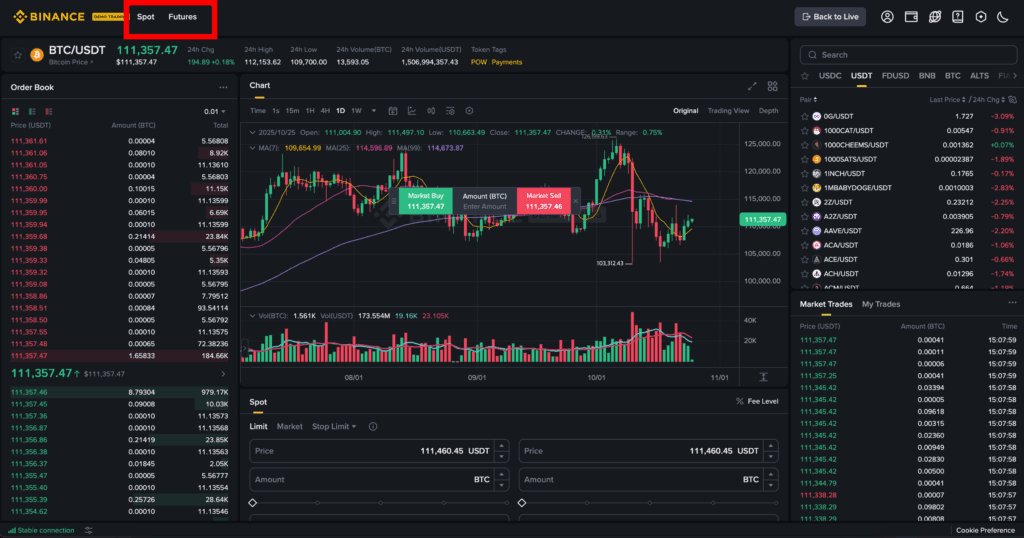Toggle favorite star for AAVE/USDT

pyautogui.click(x=805, y=231)
